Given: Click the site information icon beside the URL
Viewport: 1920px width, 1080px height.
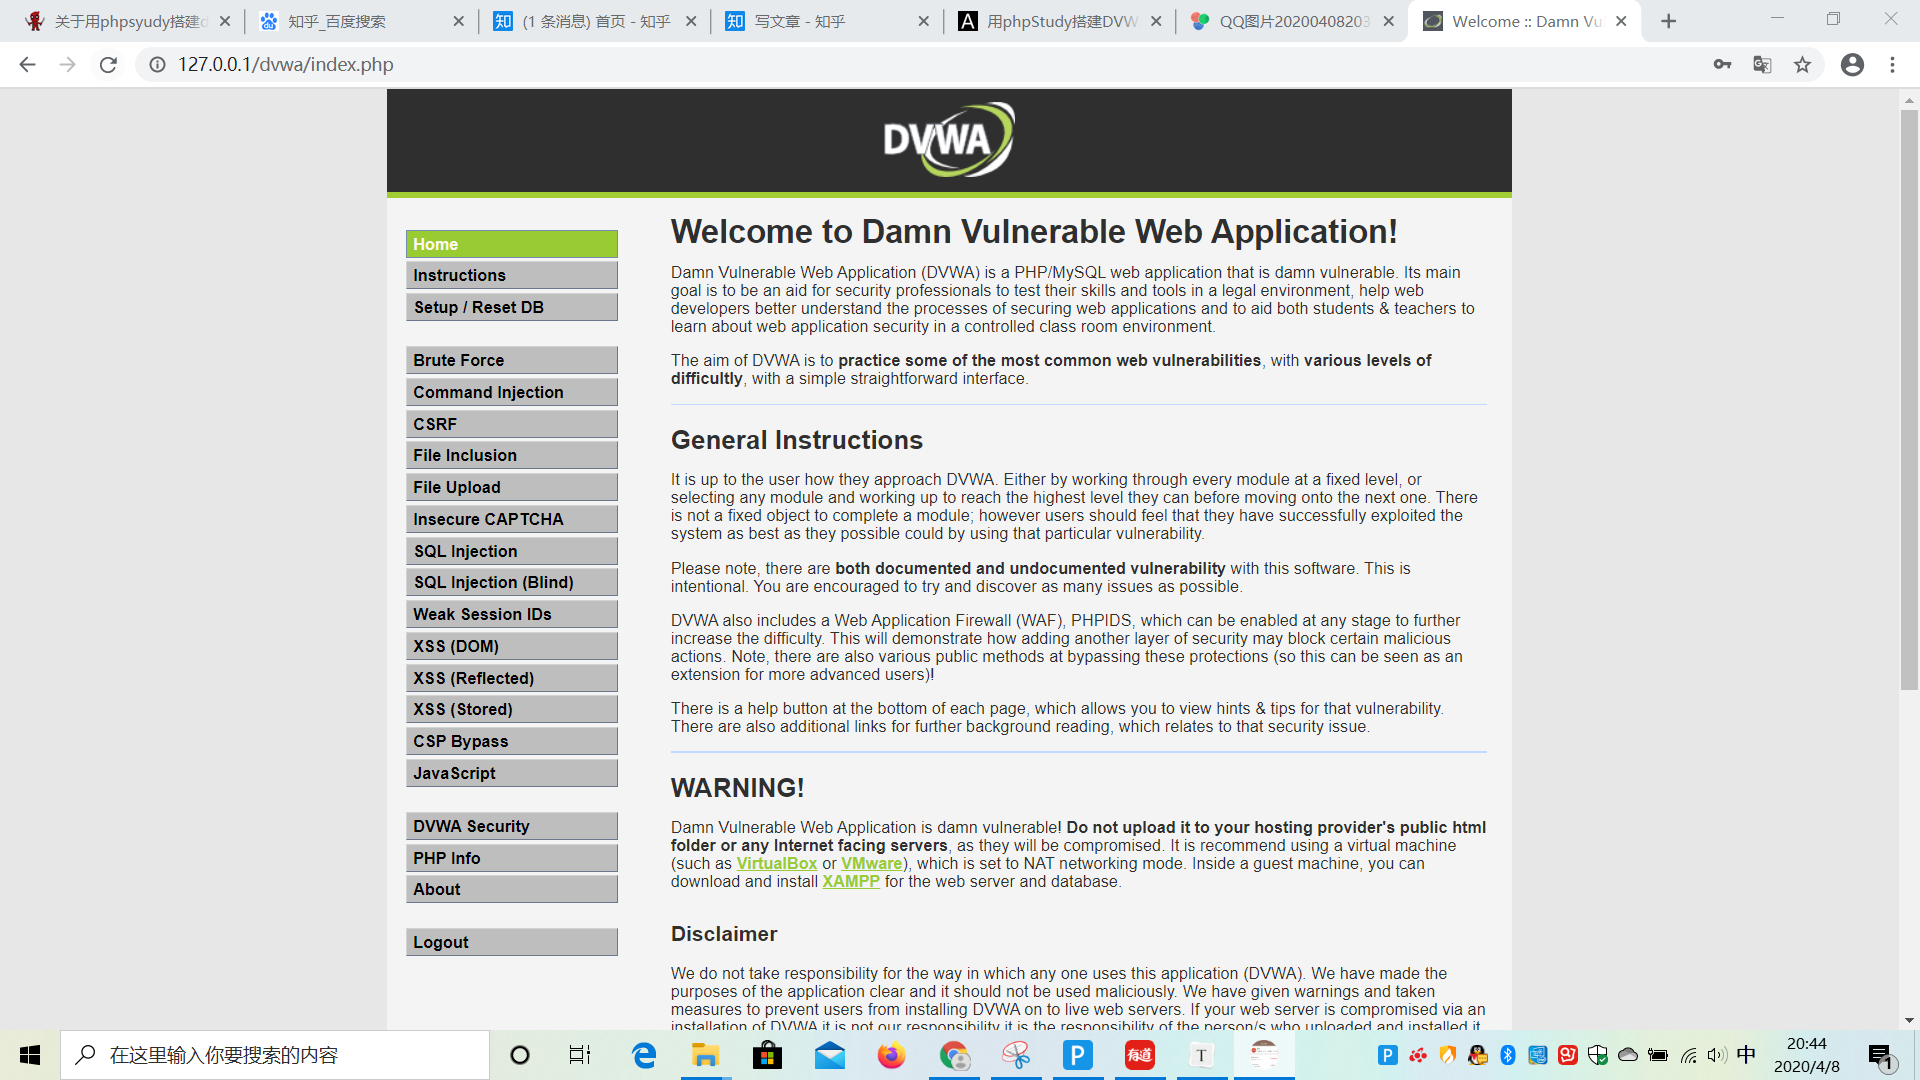Looking at the screenshot, I should [x=157, y=65].
